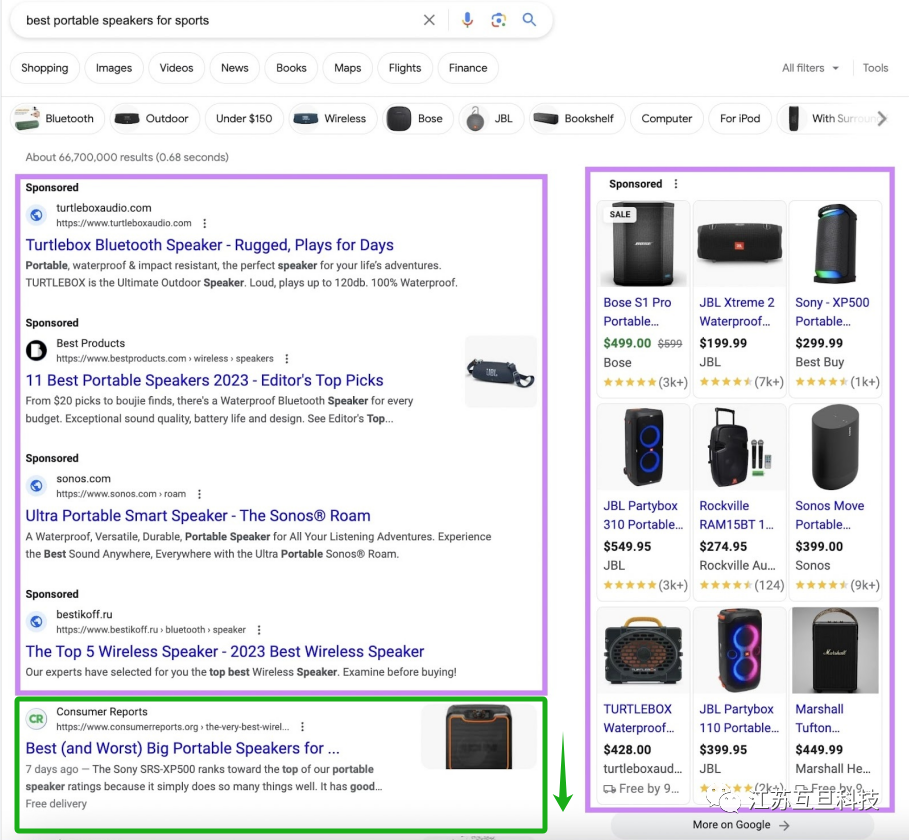This screenshot has height=840, width=909.
Task: Click the blue magnifier search icon
Action: [x=529, y=20]
